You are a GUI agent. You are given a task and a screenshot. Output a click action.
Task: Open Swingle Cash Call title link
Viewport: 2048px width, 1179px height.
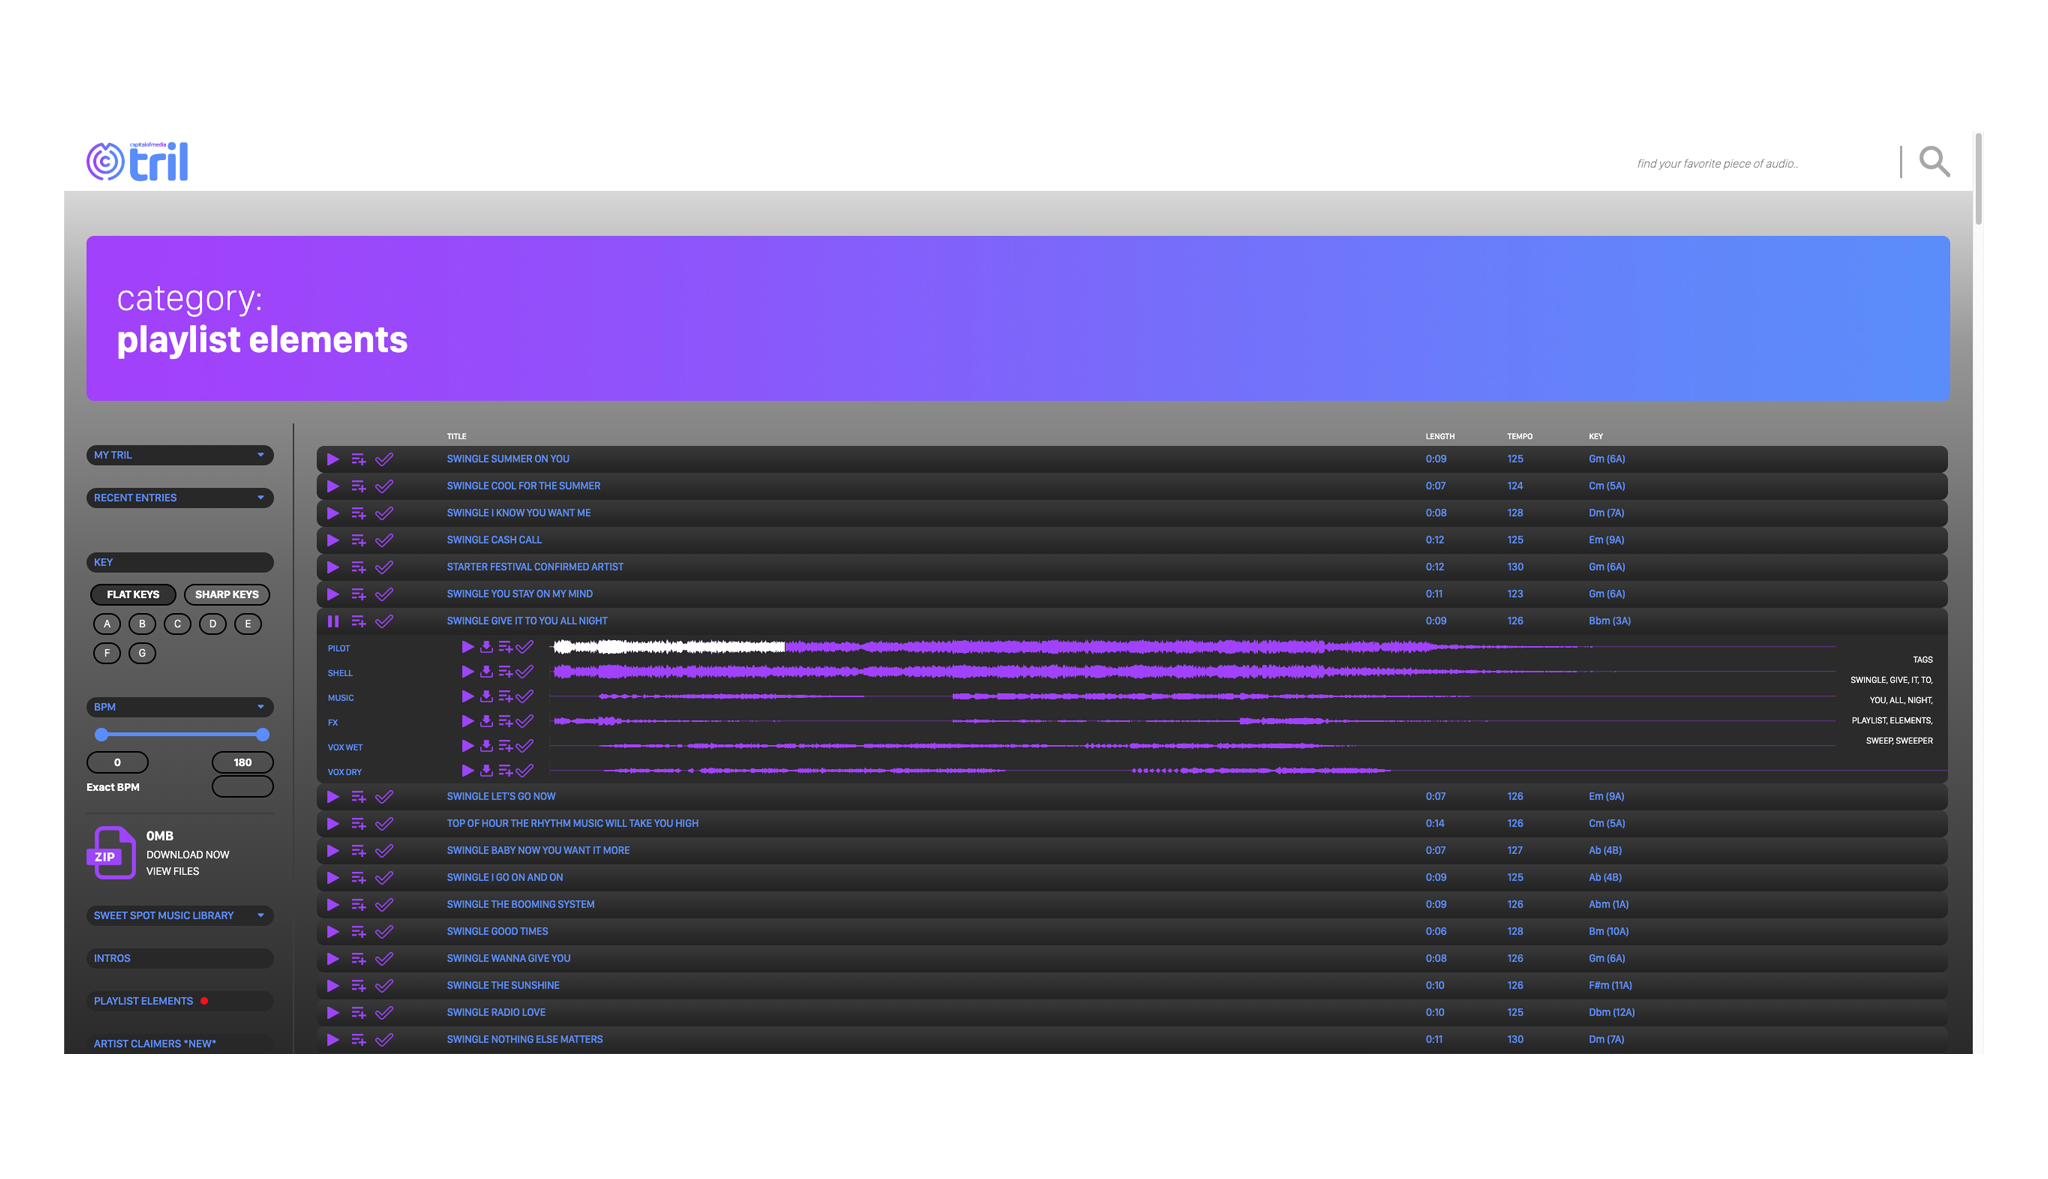click(494, 540)
